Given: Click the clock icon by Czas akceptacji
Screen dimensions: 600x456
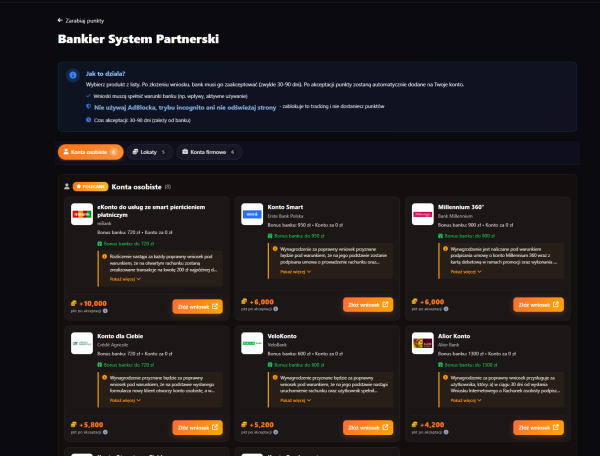Looking at the screenshot, I should point(88,120).
